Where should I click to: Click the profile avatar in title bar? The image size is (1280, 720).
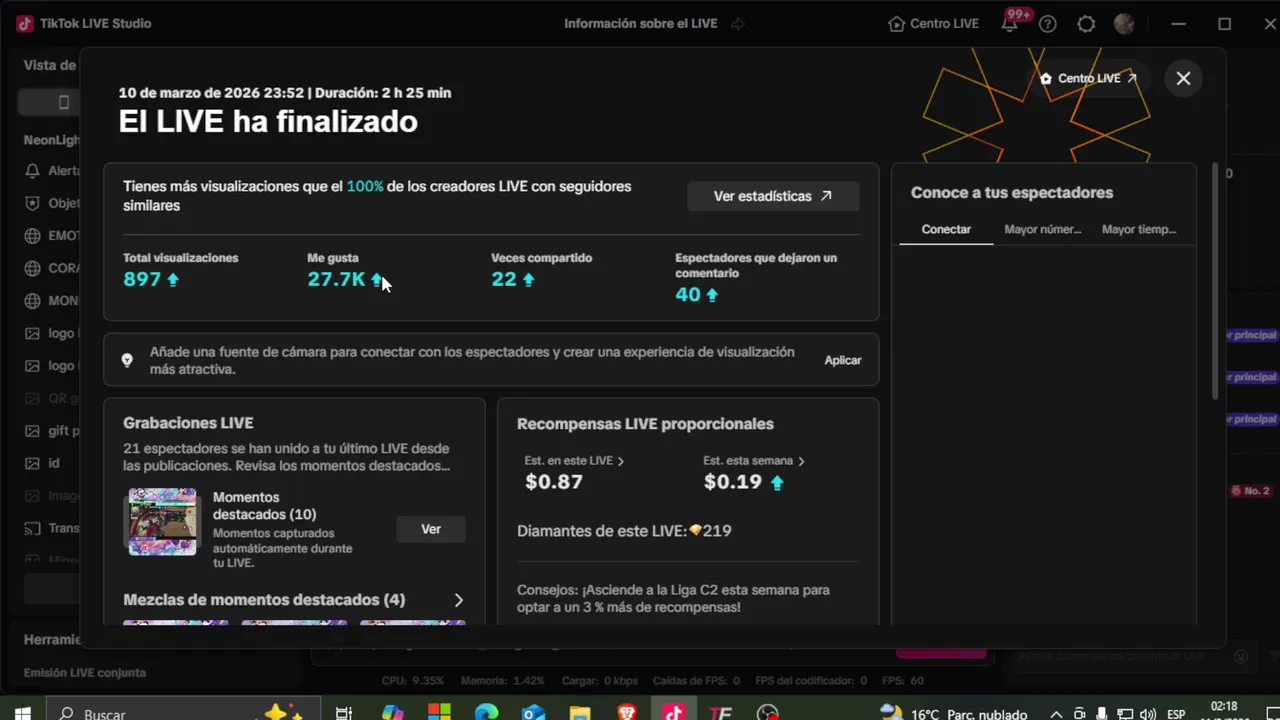(x=1124, y=24)
